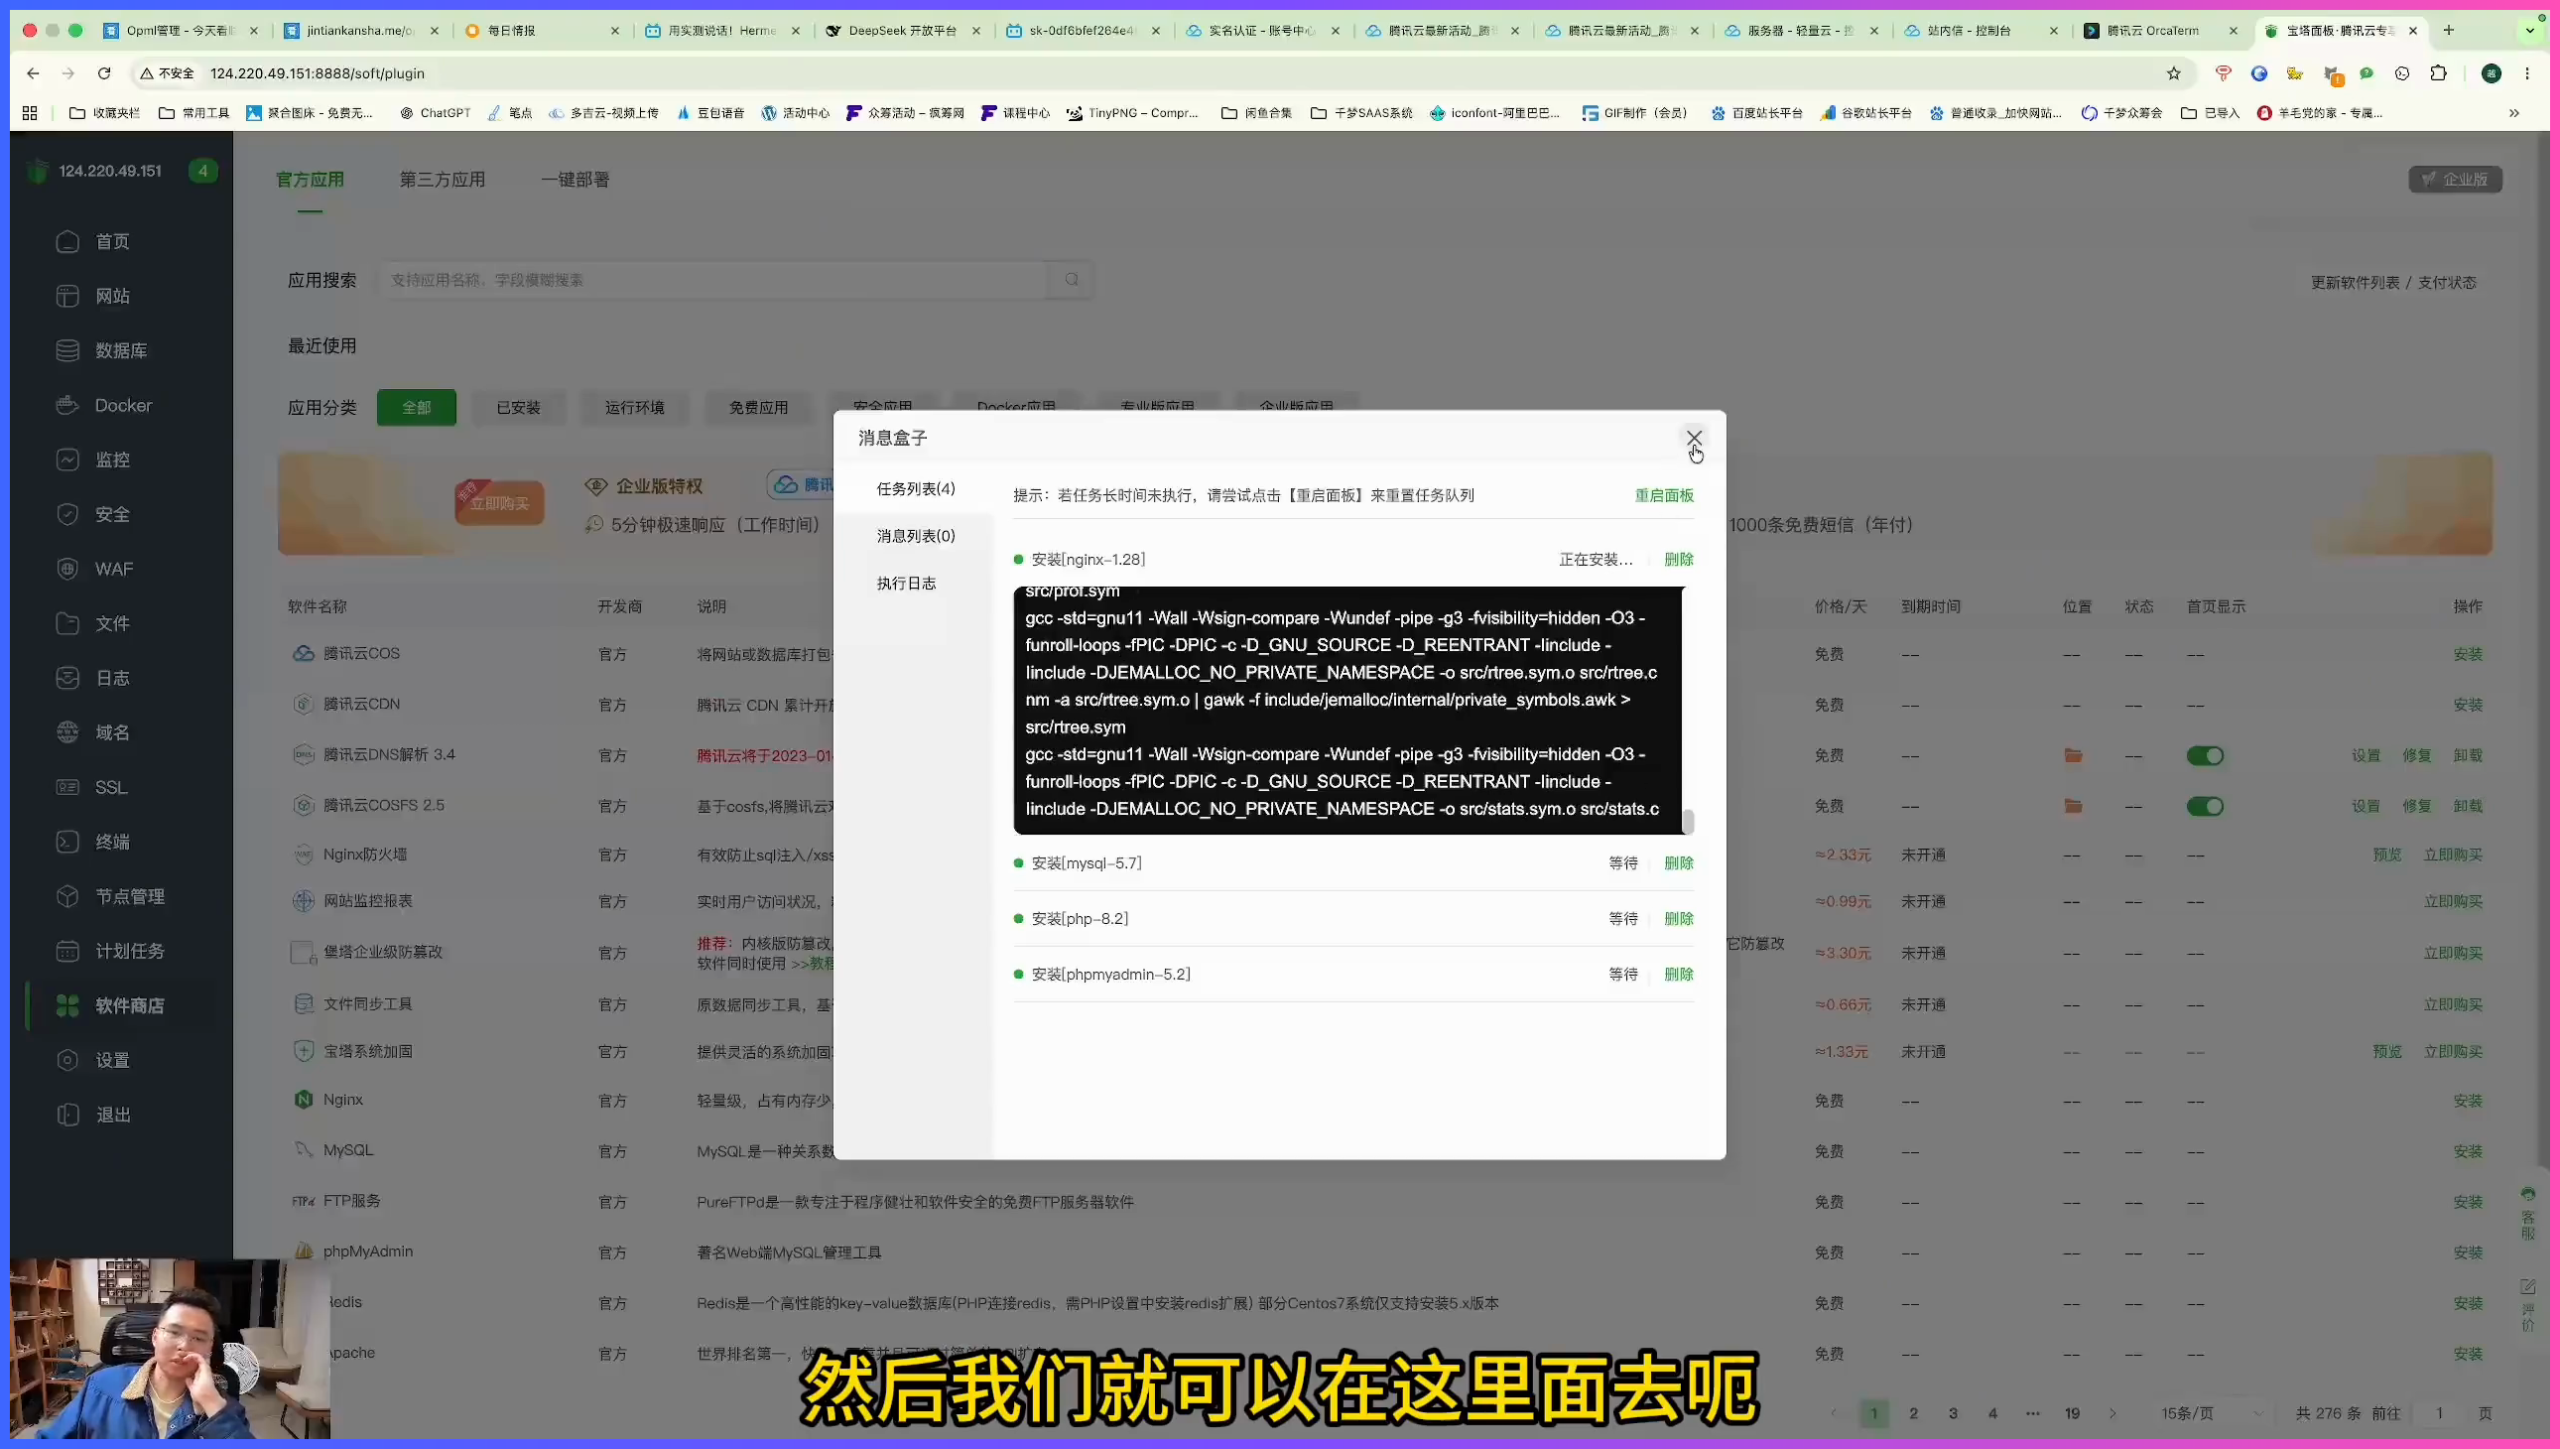Click the install log scrollbar thumb
2560x1449 pixels.
1688,821
